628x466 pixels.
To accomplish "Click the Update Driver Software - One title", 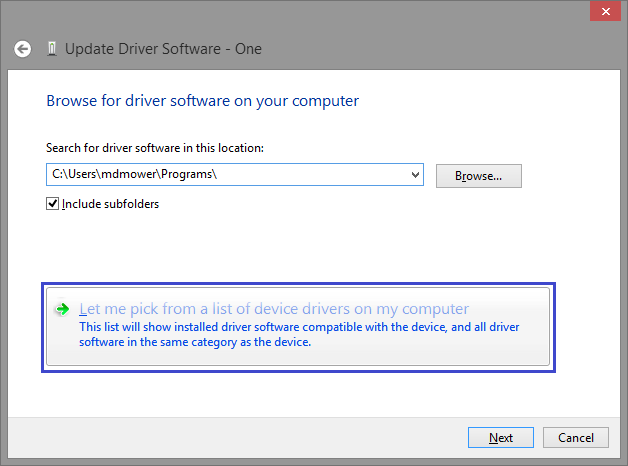I will coord(163,49).
